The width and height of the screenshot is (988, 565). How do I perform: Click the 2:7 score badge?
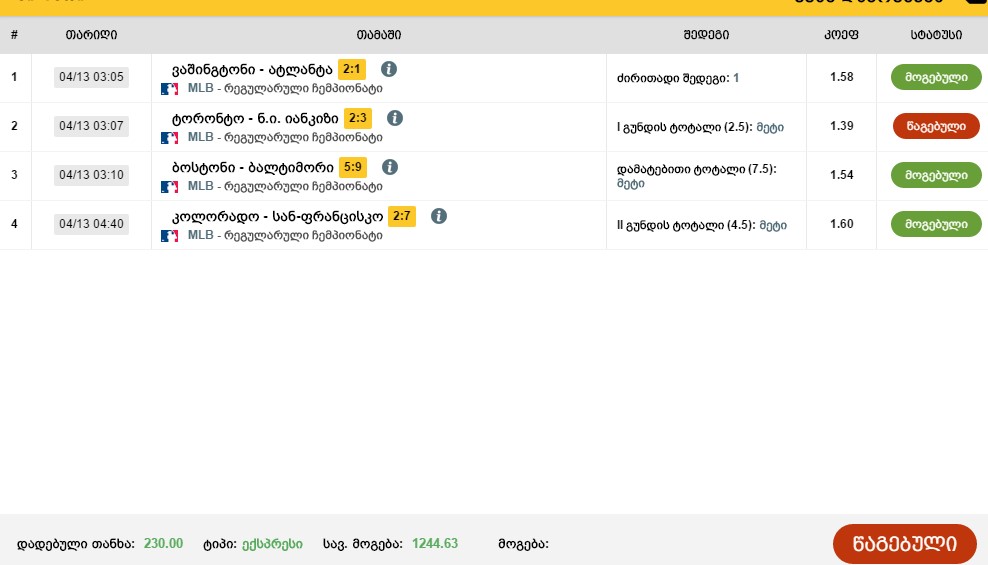pyautogui.click(x=401, y=216)
